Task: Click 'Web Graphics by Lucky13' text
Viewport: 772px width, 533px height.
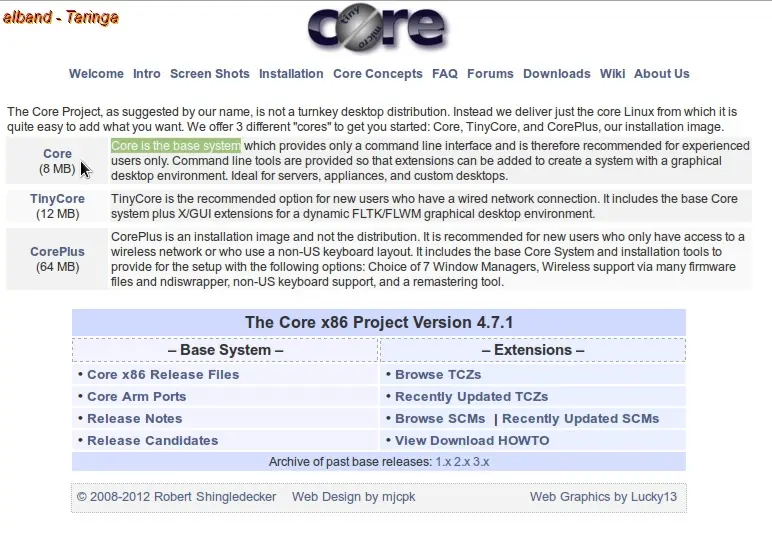Action: tap(603, 497)
